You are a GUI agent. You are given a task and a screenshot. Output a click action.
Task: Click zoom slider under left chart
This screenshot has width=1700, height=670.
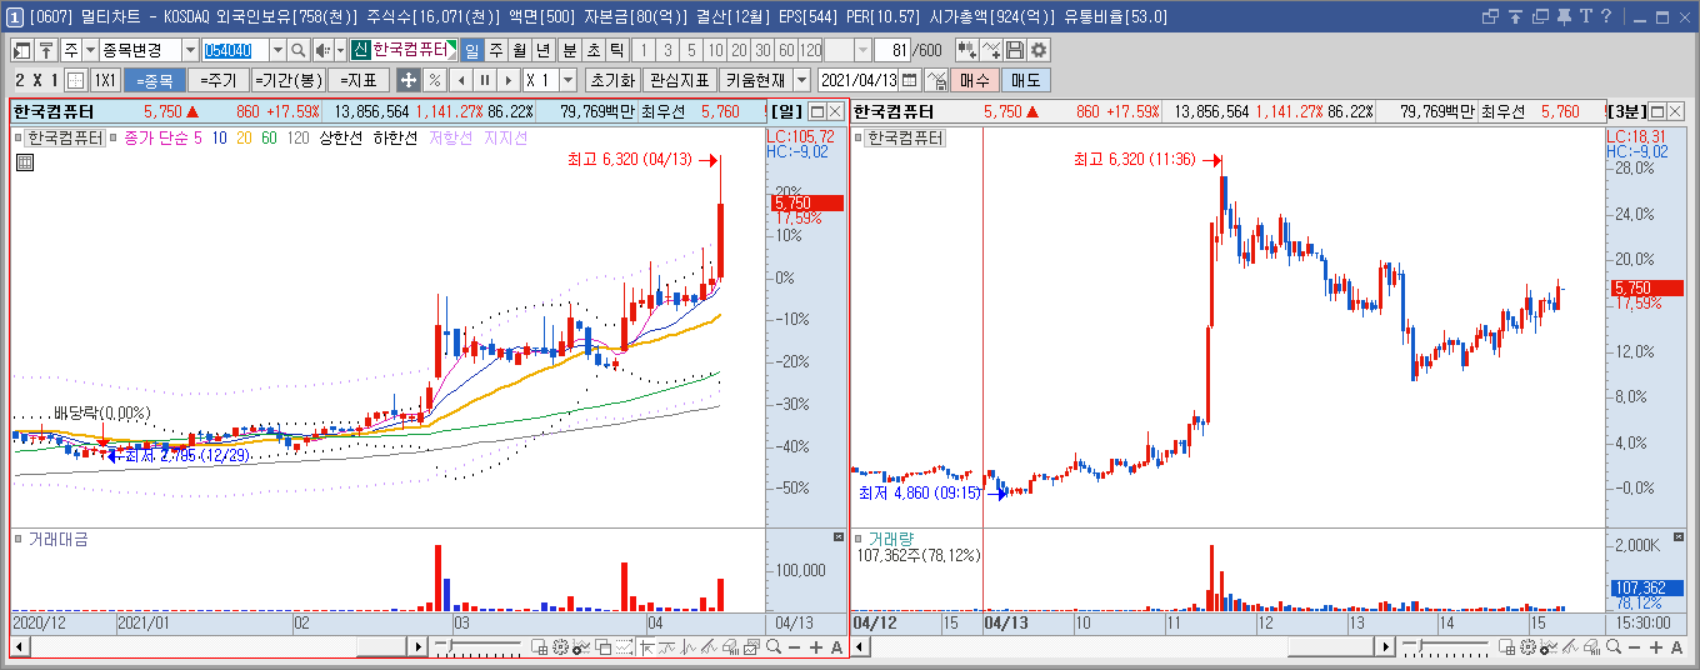click(x=479, y=647)
